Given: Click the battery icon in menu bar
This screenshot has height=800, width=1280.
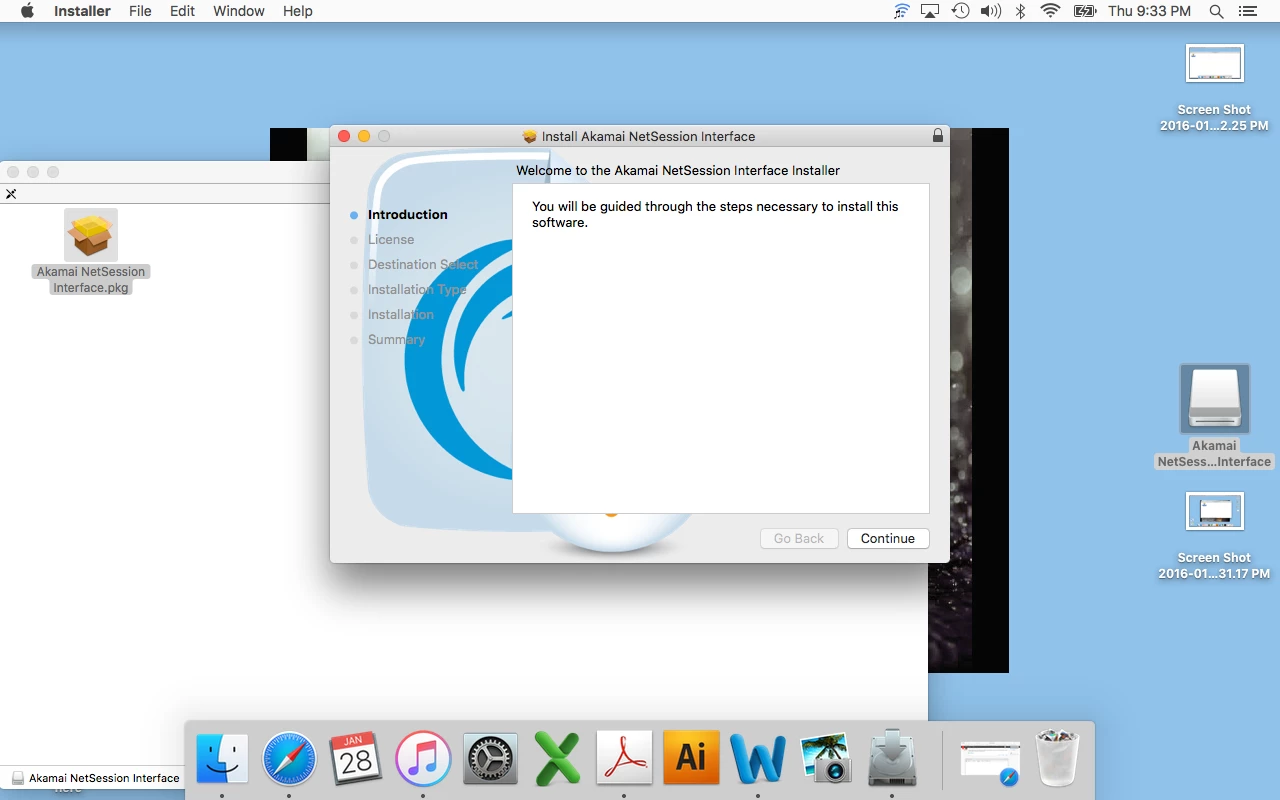Looking at the screenshot, I should click(1085, 11).
